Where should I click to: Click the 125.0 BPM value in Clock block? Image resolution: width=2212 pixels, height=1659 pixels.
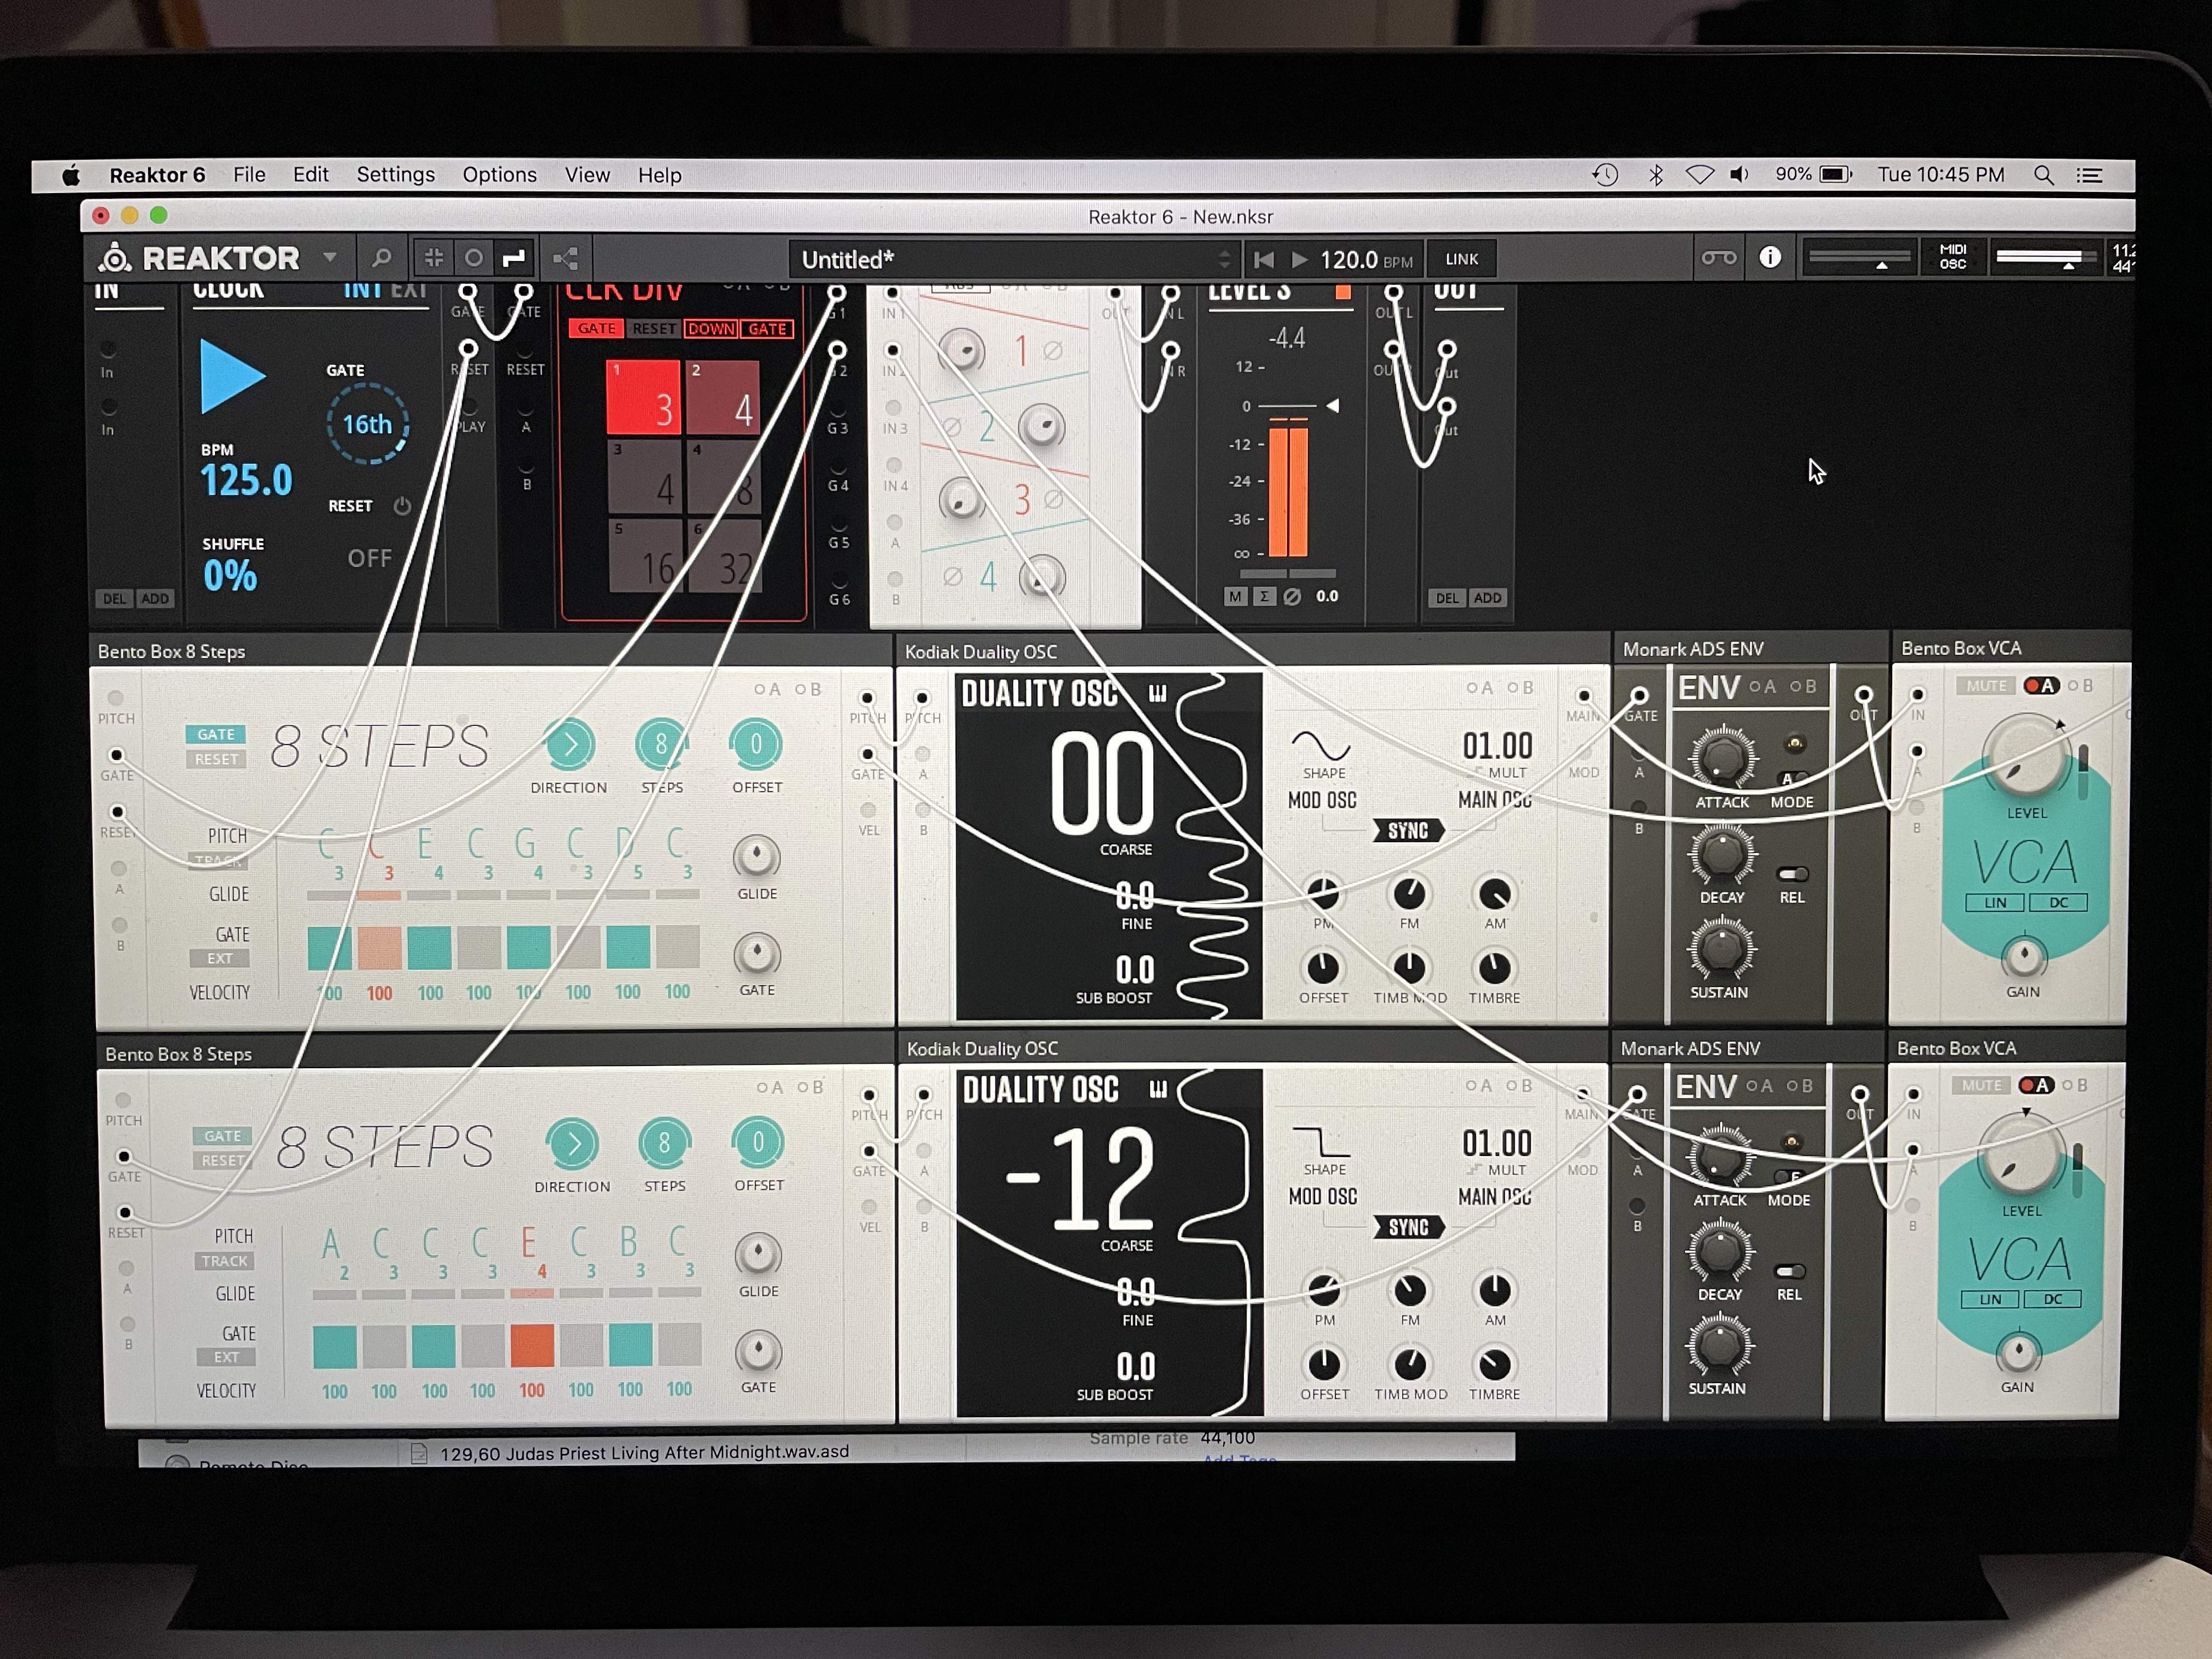[x=247, y=481]
